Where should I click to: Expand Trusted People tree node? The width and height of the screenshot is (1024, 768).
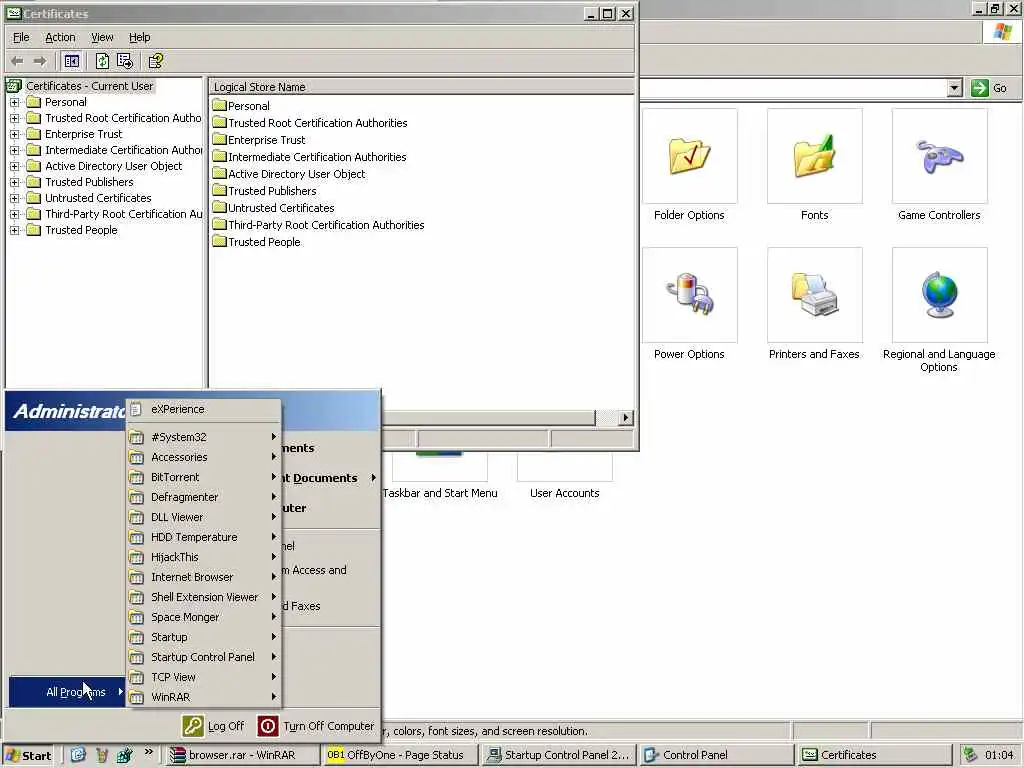point(14,231)
